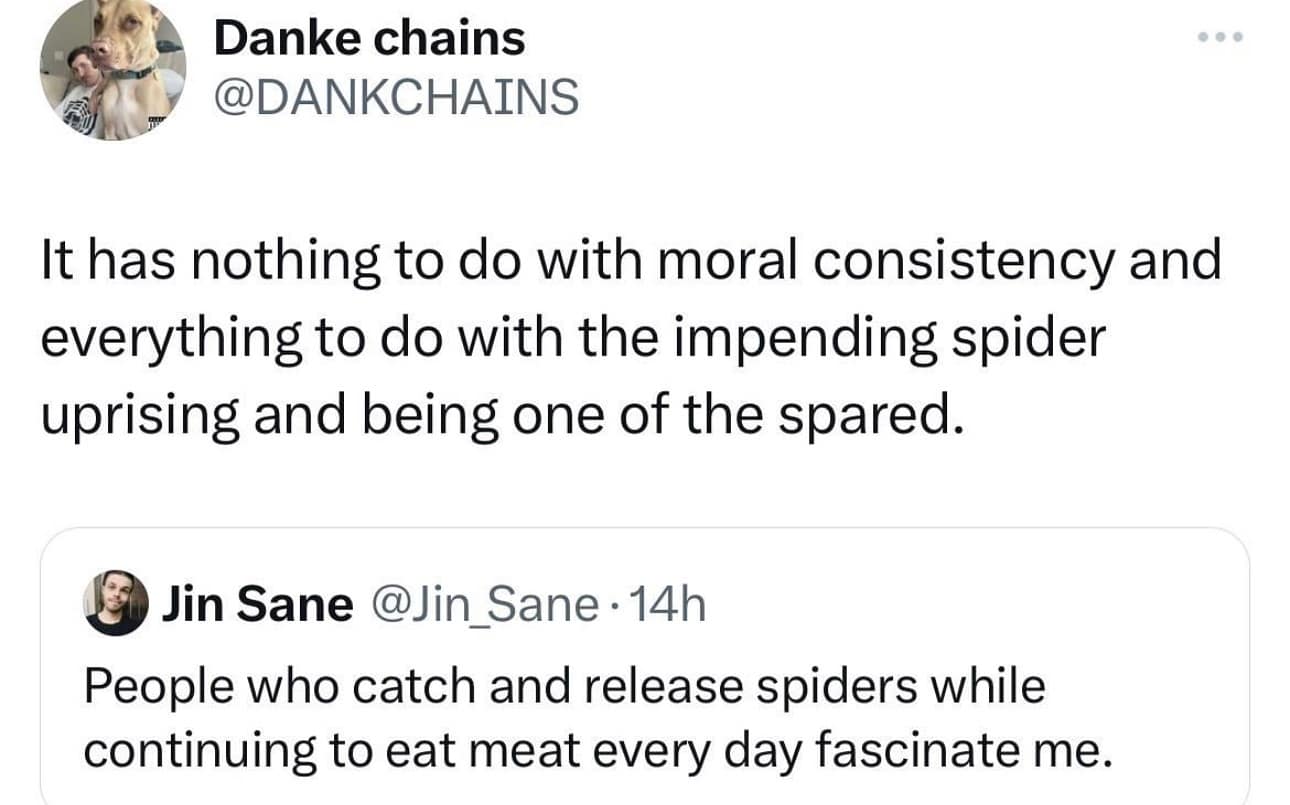The height and width of the screenshot is (805, 1290).
Task: Click empty space right of Jin Sane's timestamp
Action: pyautogui.click(x=950, y=604)
